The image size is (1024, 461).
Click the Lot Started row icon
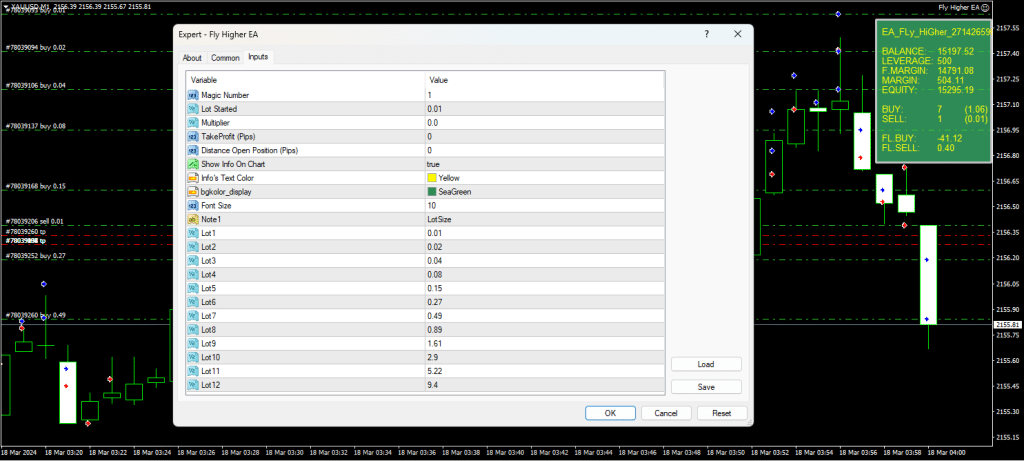193,108
